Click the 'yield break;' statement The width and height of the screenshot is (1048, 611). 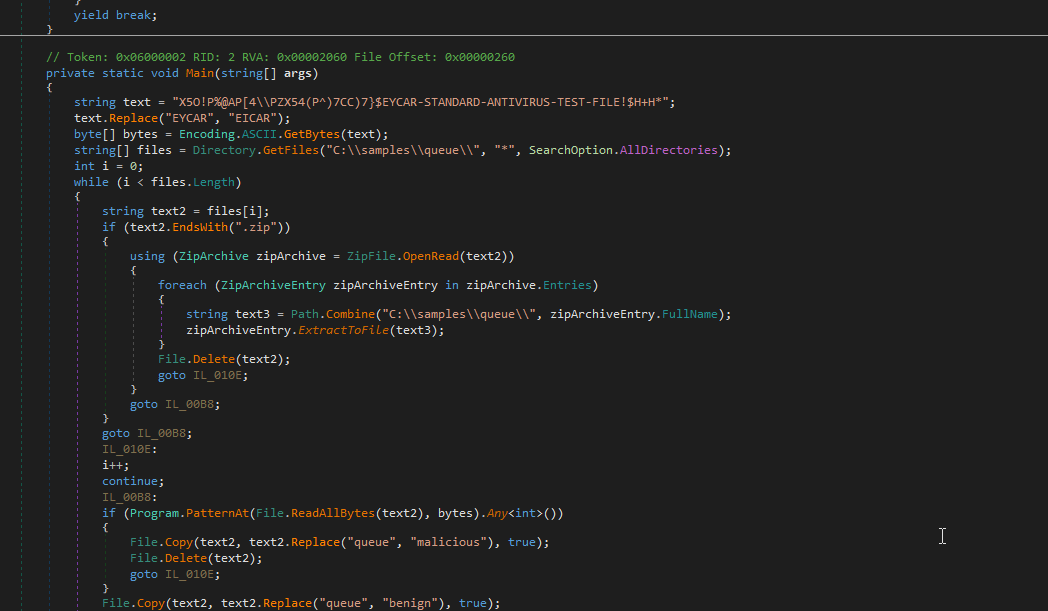pos(116,15)
